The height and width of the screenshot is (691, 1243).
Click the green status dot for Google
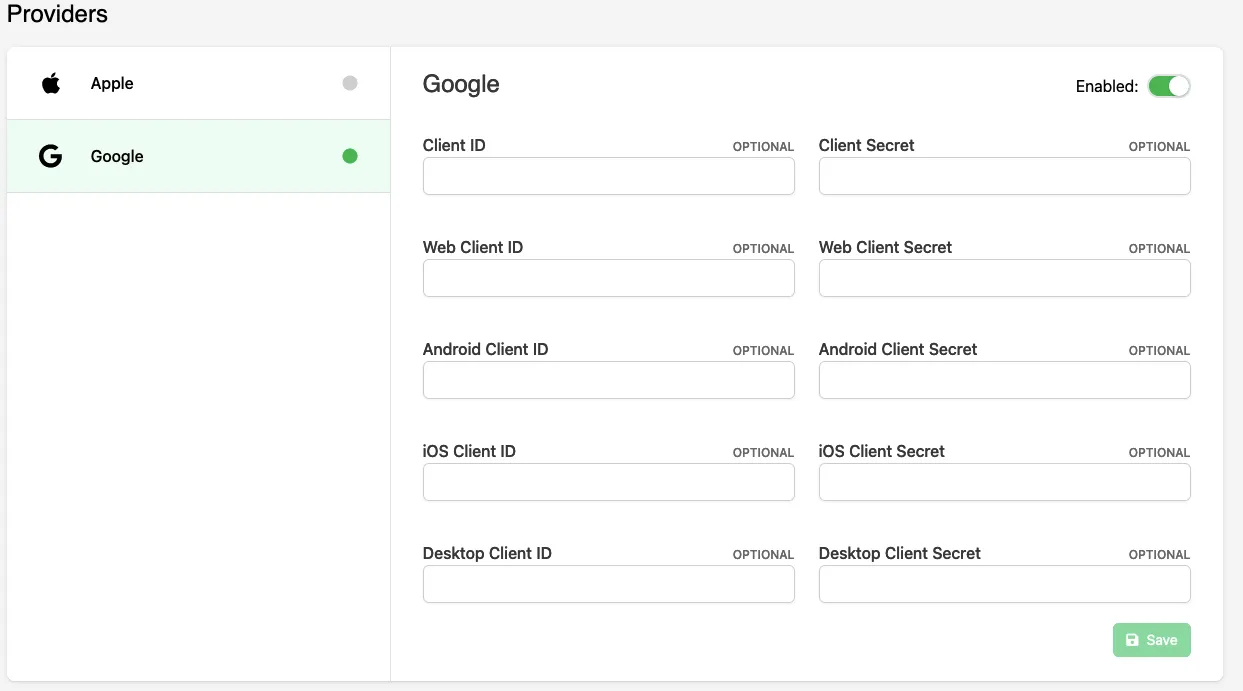(x=350, y=156)
